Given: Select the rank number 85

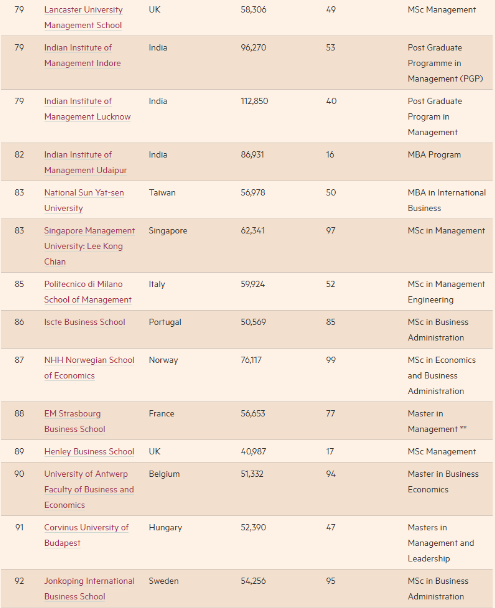Looking at the screenshot, I should coord(19,284).
